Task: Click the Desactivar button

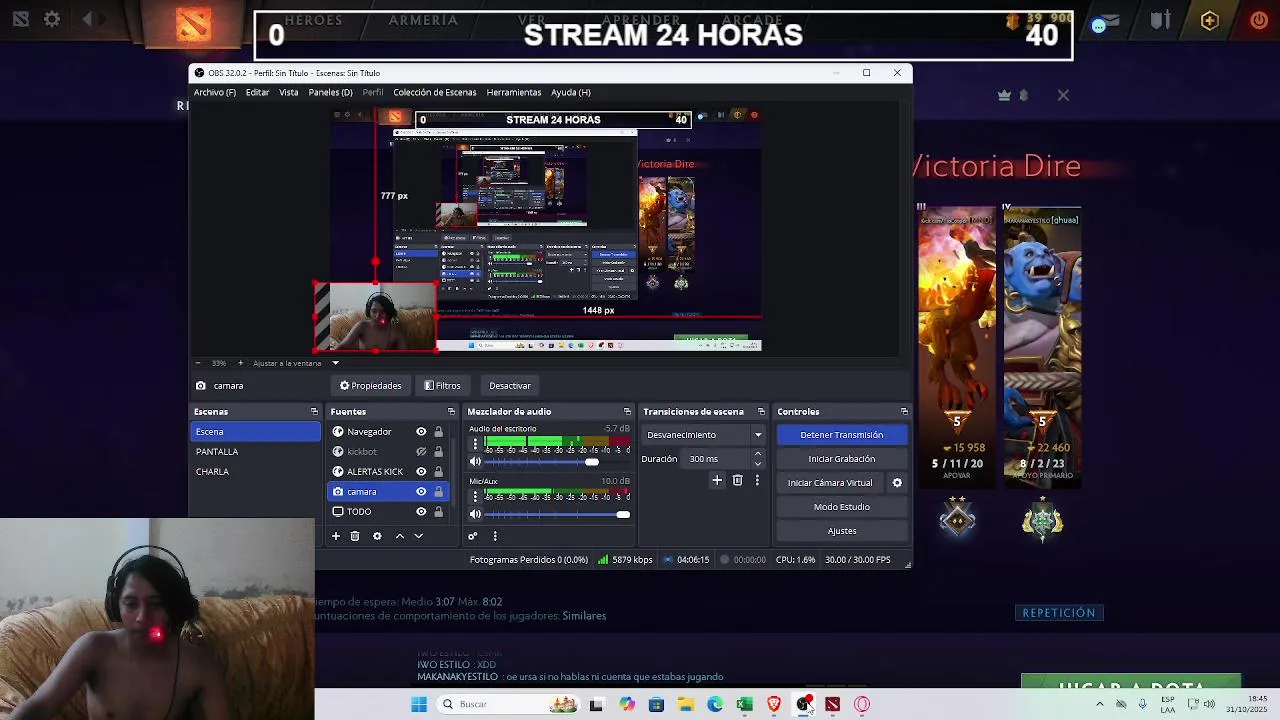Action: point(510,385)
